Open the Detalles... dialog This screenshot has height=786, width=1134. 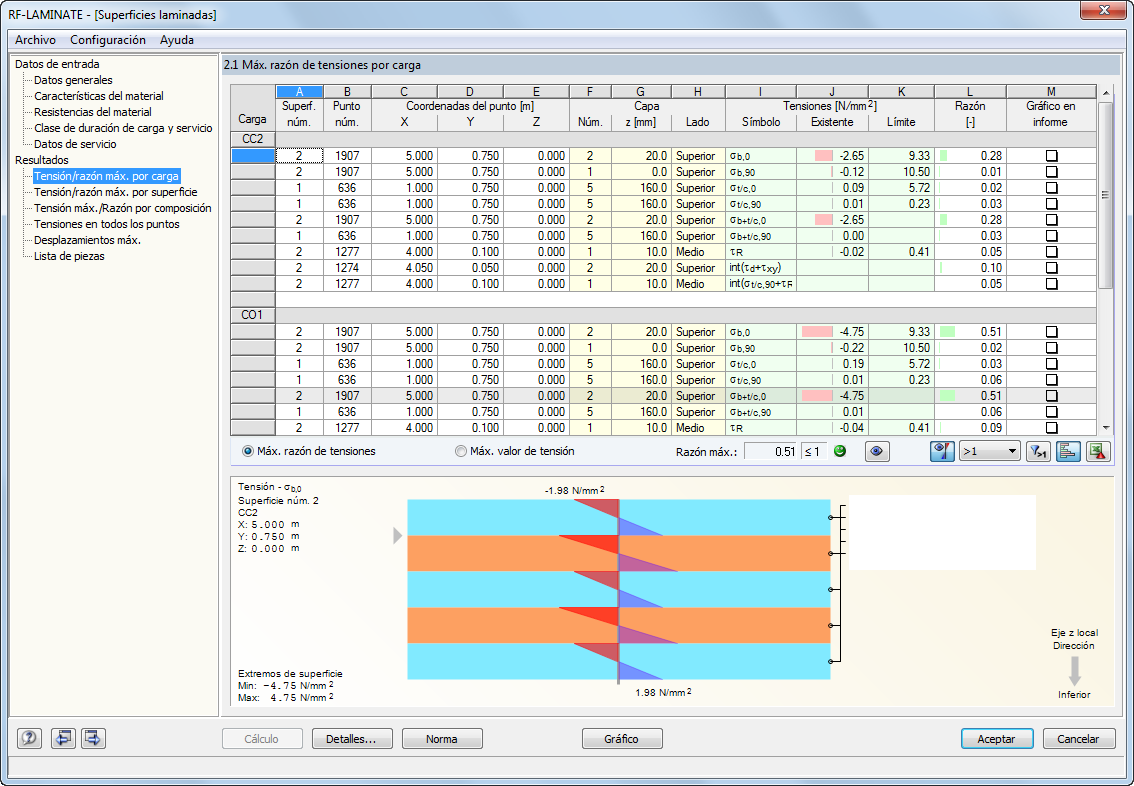(352, 739)
